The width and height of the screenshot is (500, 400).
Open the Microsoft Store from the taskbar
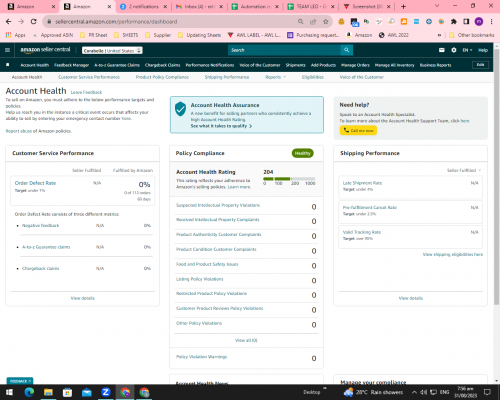click(x=67, y=392)
